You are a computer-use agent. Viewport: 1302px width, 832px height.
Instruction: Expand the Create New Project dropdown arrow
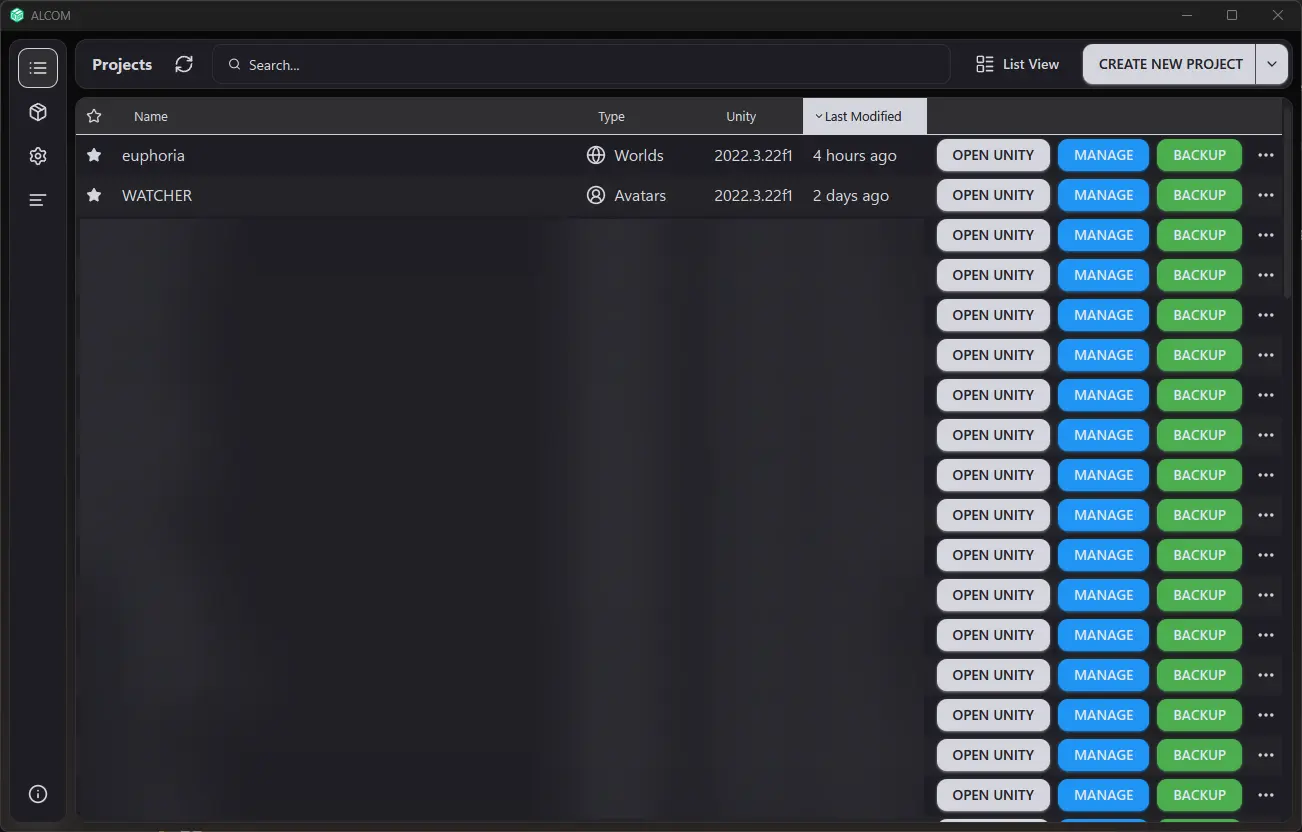pos(1271,64)
